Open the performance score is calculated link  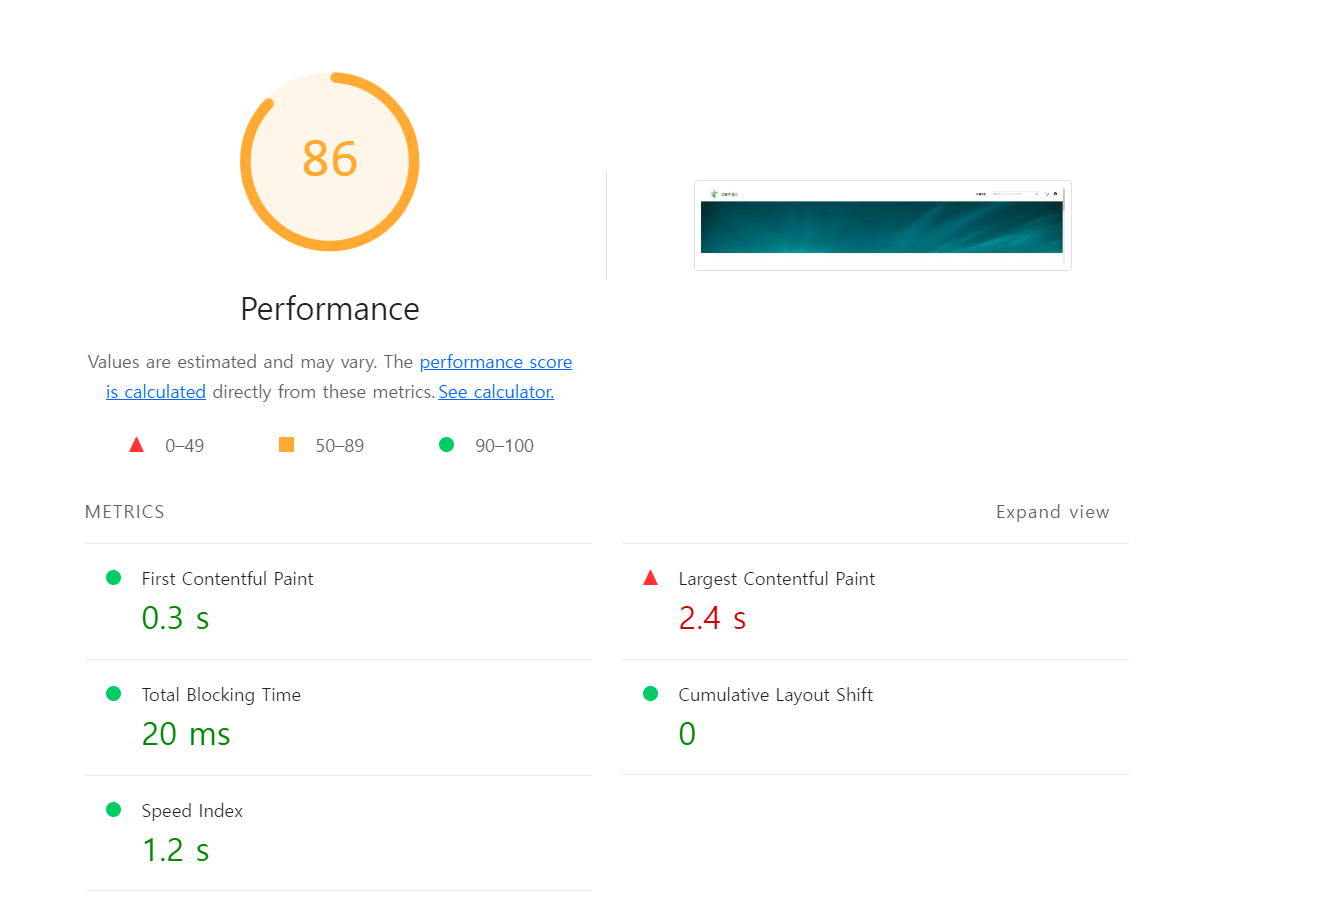[x=340, y=377]
